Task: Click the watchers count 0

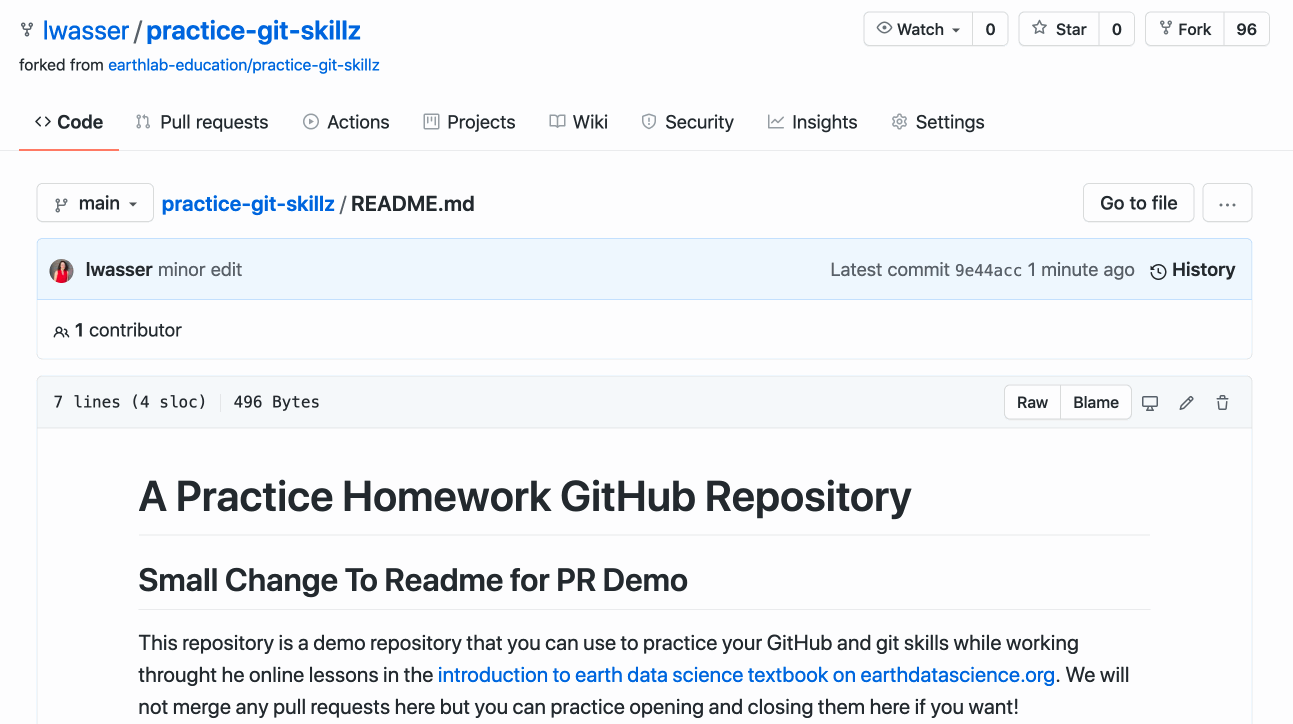Action: tap(990, 29)
